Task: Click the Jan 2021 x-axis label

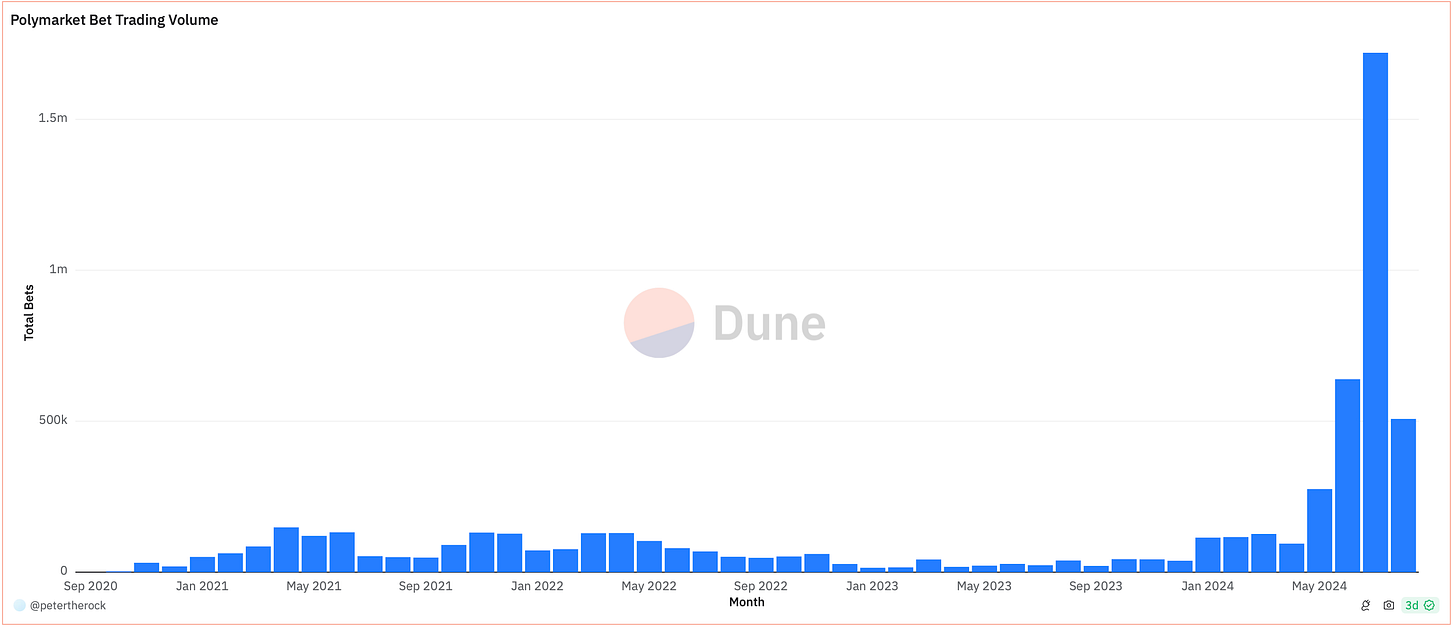Action: coord(202,586)
